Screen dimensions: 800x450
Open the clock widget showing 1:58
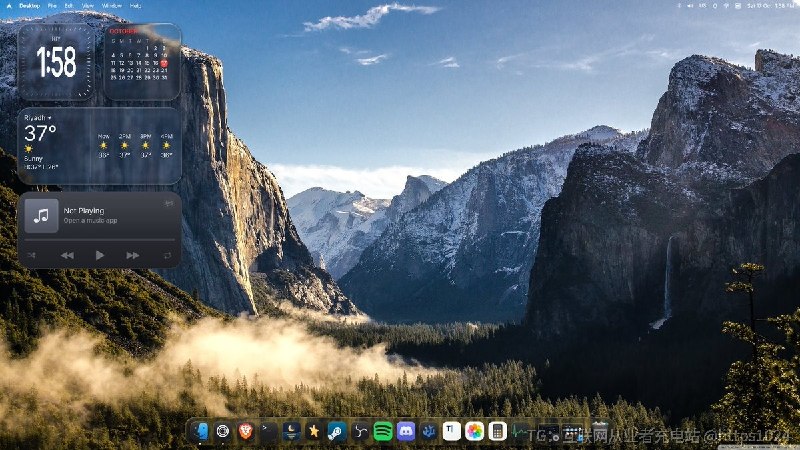pos(56,61)
